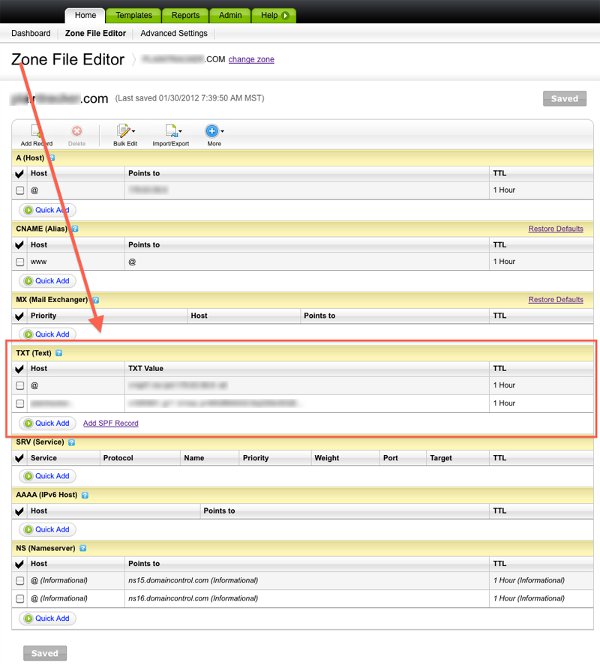Click the help icon beside TXT (Text)
Screen dimensions: 600x671
click(x=59, y=352)
